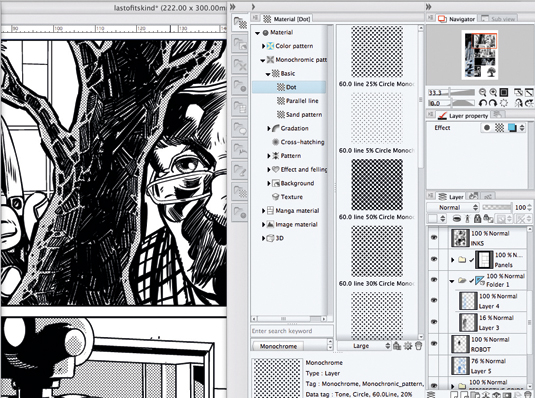Toggle visibility of the ROBOT layer
Viewport: 535px width, 398px height.
[x=434, y=344]
